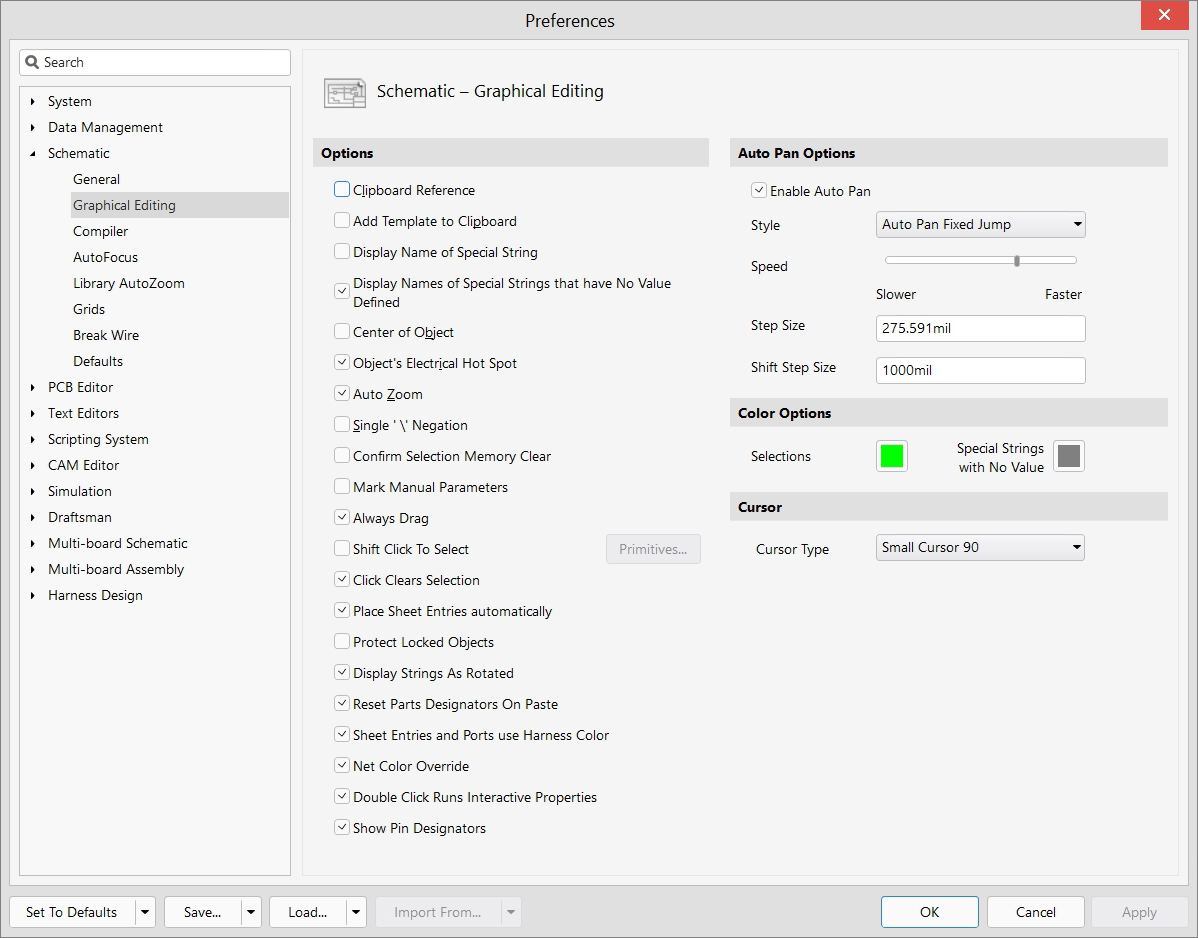The image size is (1198, 938).
Task: Expand CAM Editor node
Action: coord(32,465)
